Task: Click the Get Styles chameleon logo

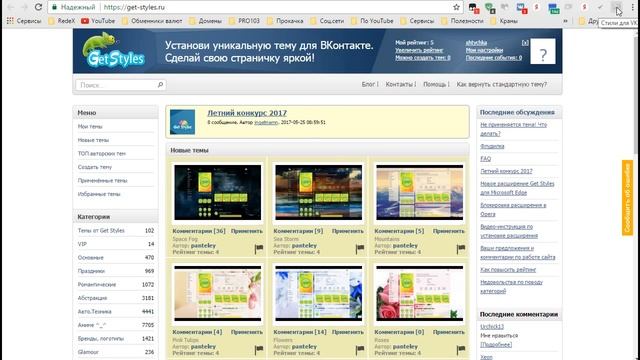Action: point(113,50)
